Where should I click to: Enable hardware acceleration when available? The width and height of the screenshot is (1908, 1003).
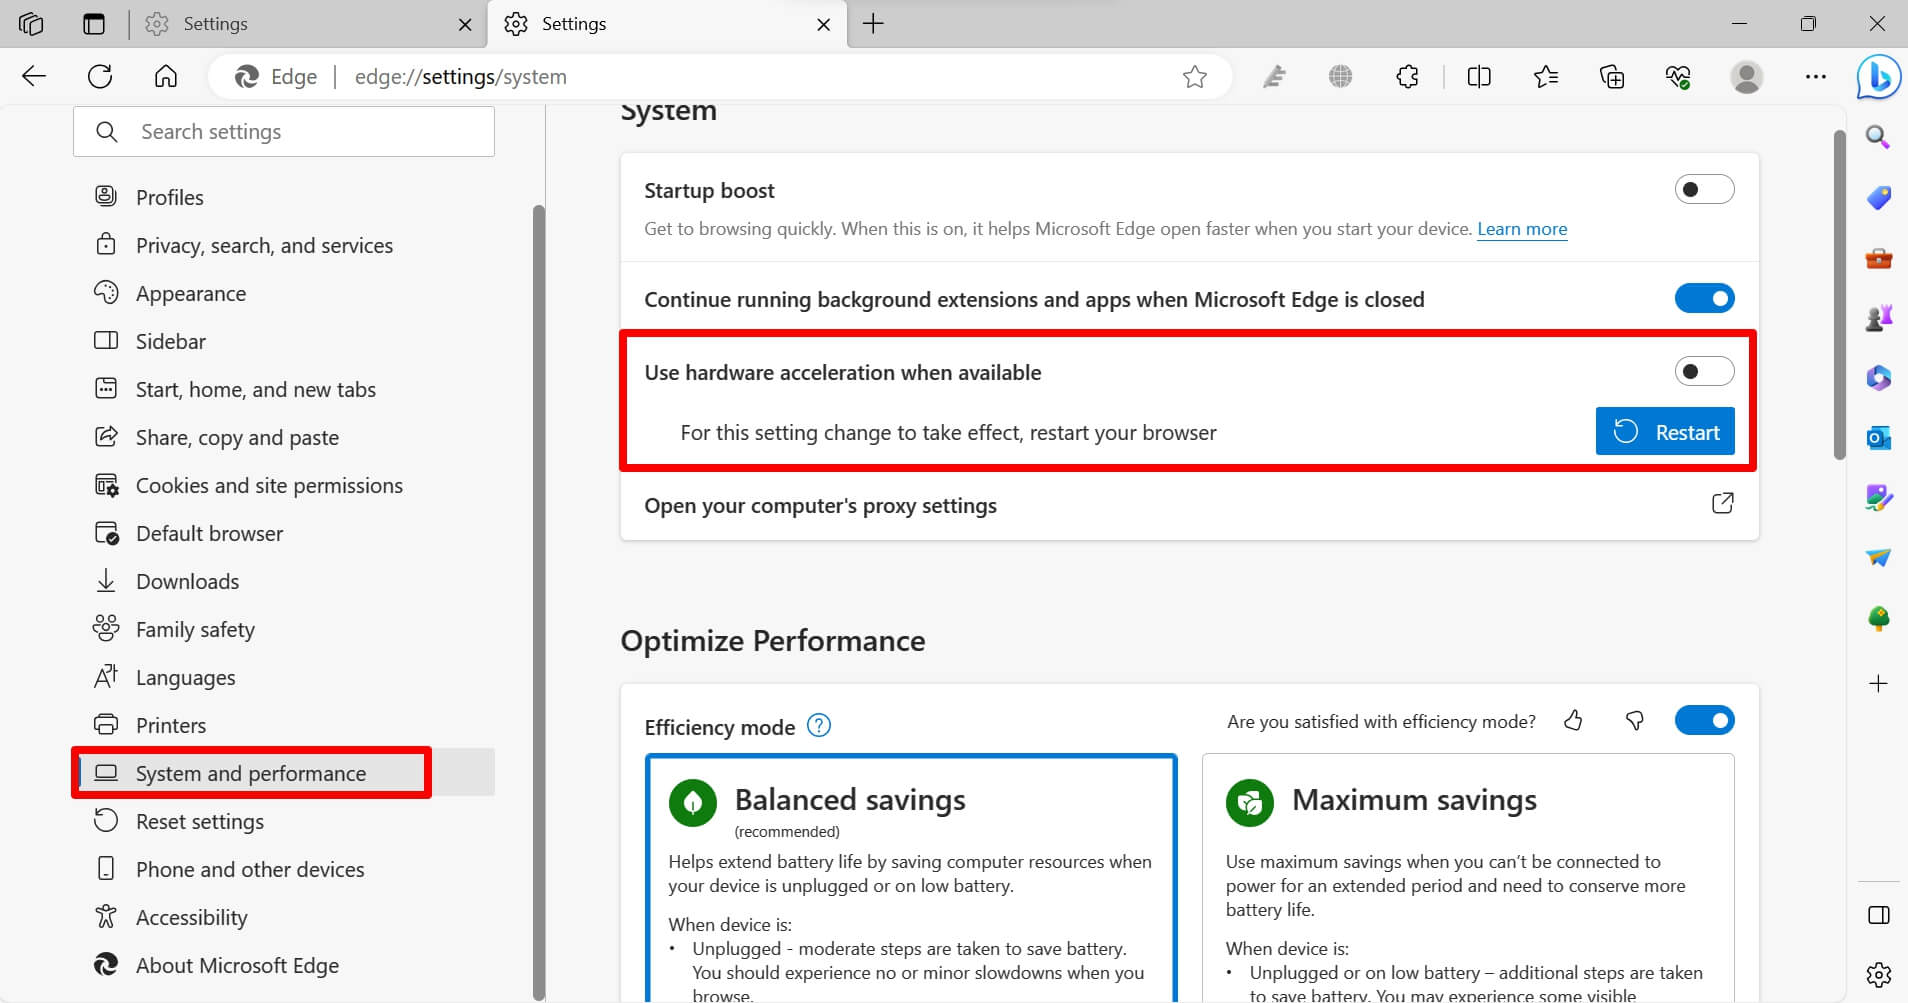point(1703,370)
